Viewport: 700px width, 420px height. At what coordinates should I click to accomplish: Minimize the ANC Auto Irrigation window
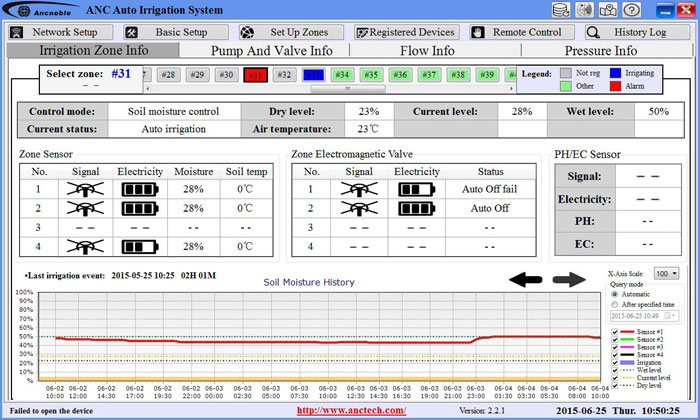tap(665, 10)
